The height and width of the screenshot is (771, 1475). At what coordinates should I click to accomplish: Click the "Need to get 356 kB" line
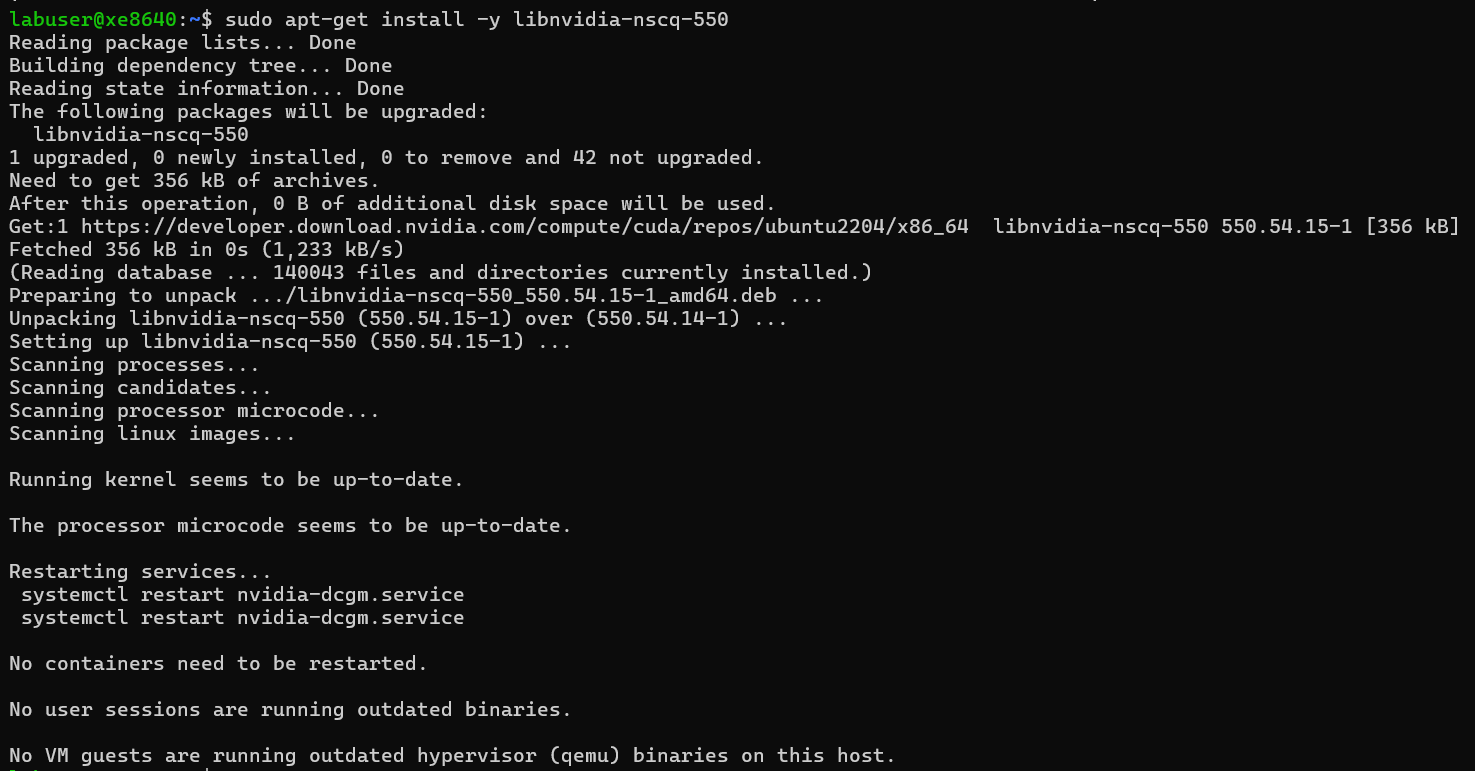[x=194, y=181]
